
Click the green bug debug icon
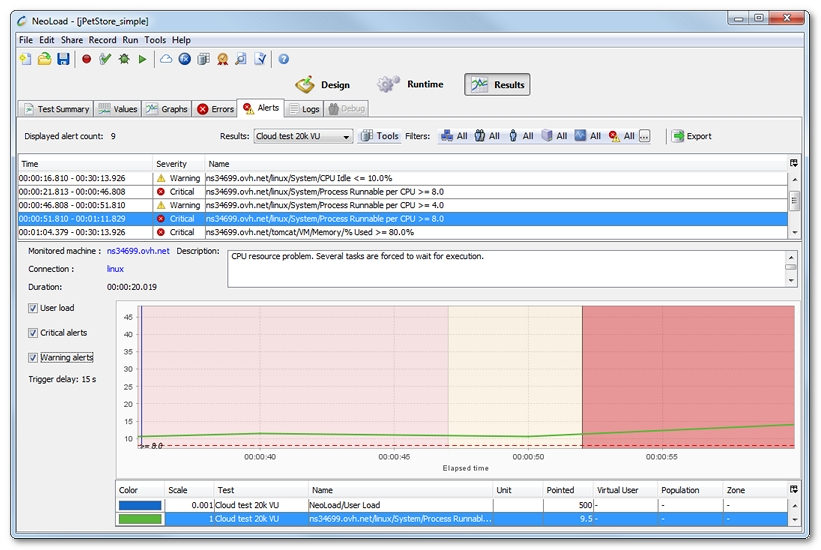[x=124, y=60]
